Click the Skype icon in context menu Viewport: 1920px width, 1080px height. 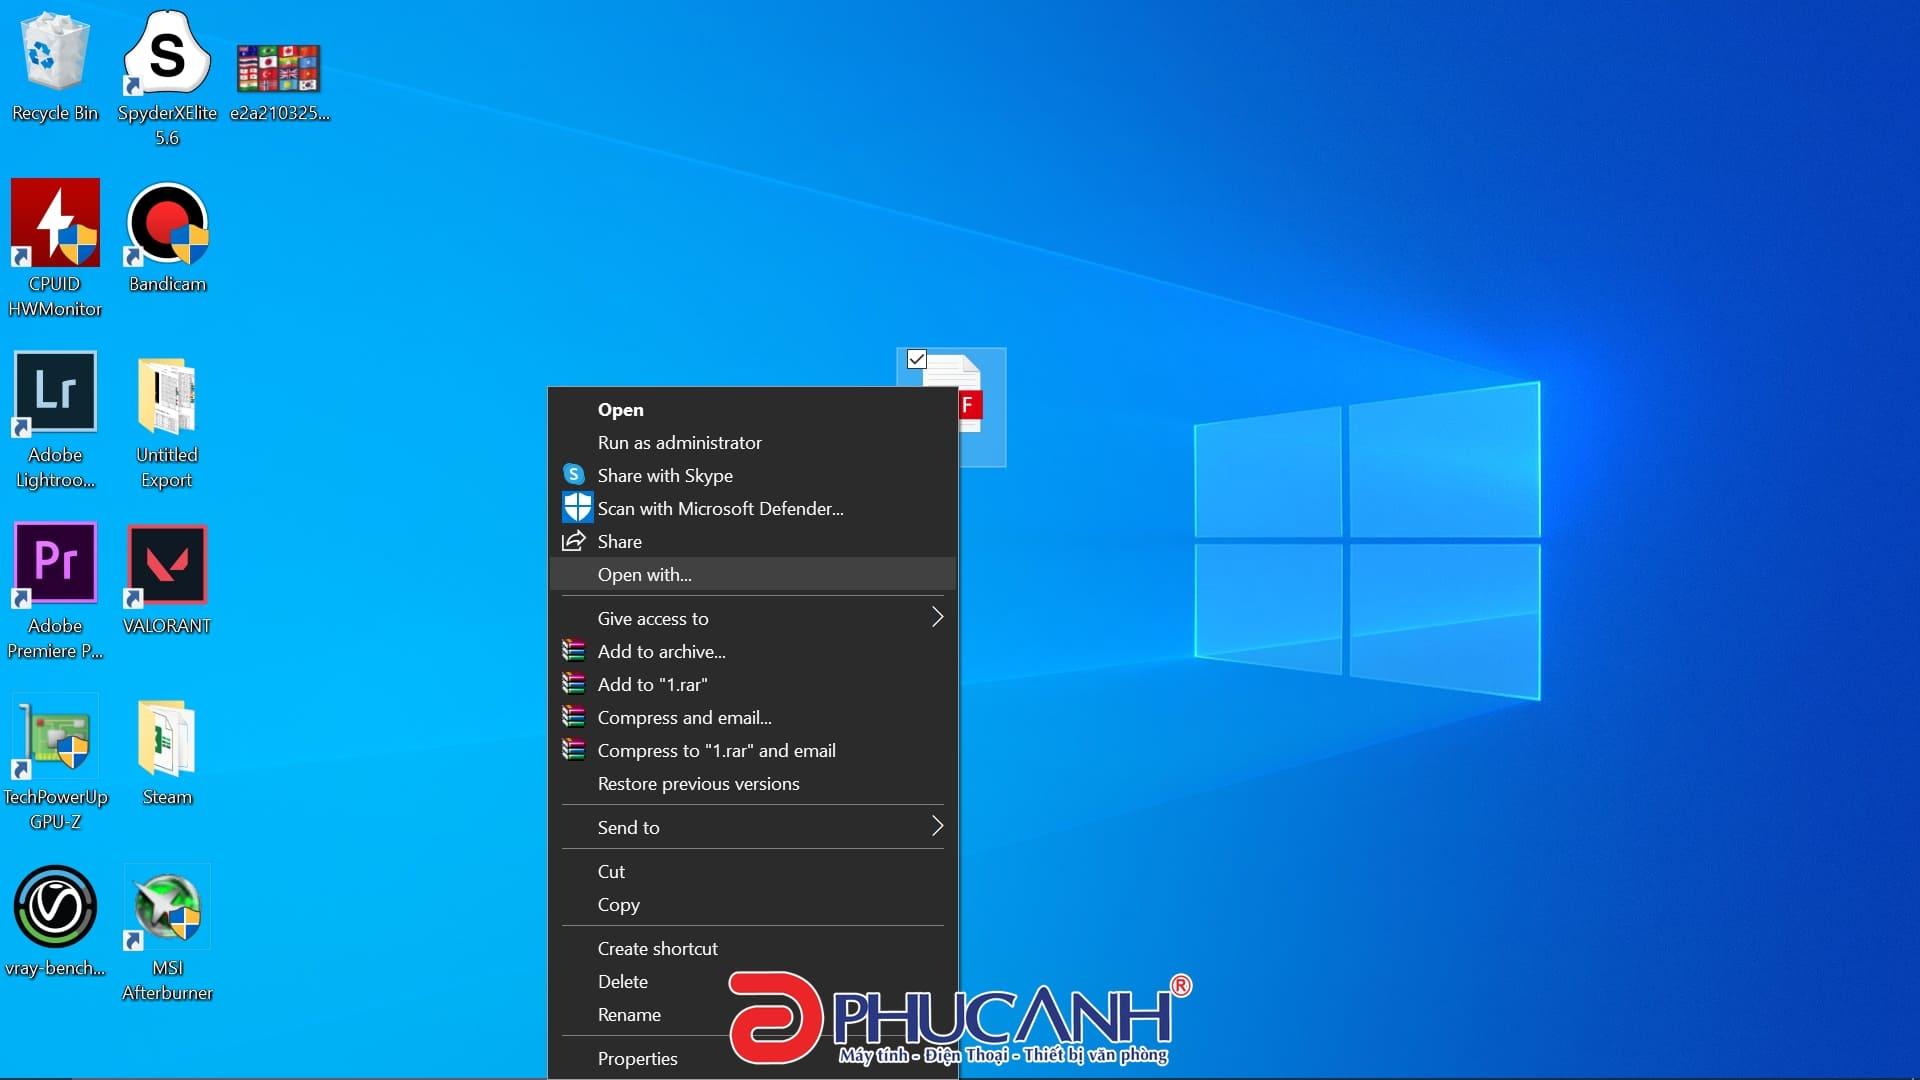tap(574, 474)
